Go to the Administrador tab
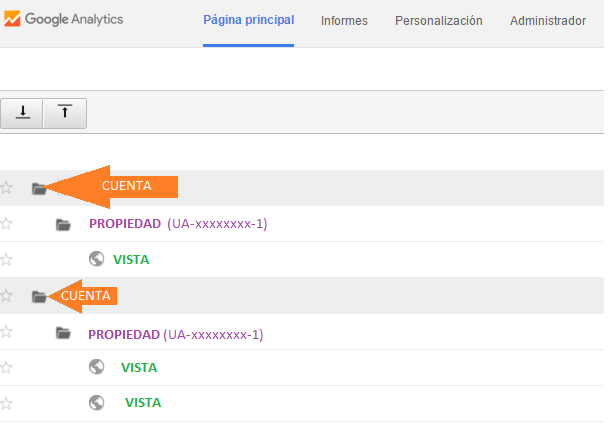This screenshot has width=614, height=425. coord(547,21)
